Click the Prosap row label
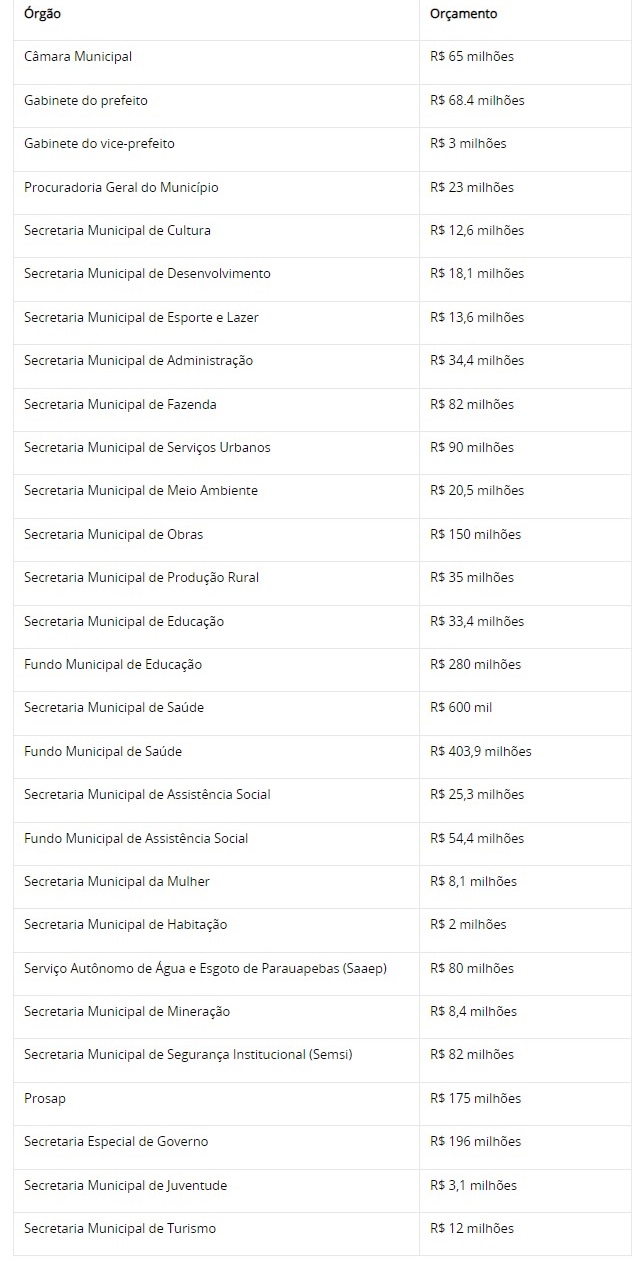636x1271 pixels. click(x=45, y=1098)
